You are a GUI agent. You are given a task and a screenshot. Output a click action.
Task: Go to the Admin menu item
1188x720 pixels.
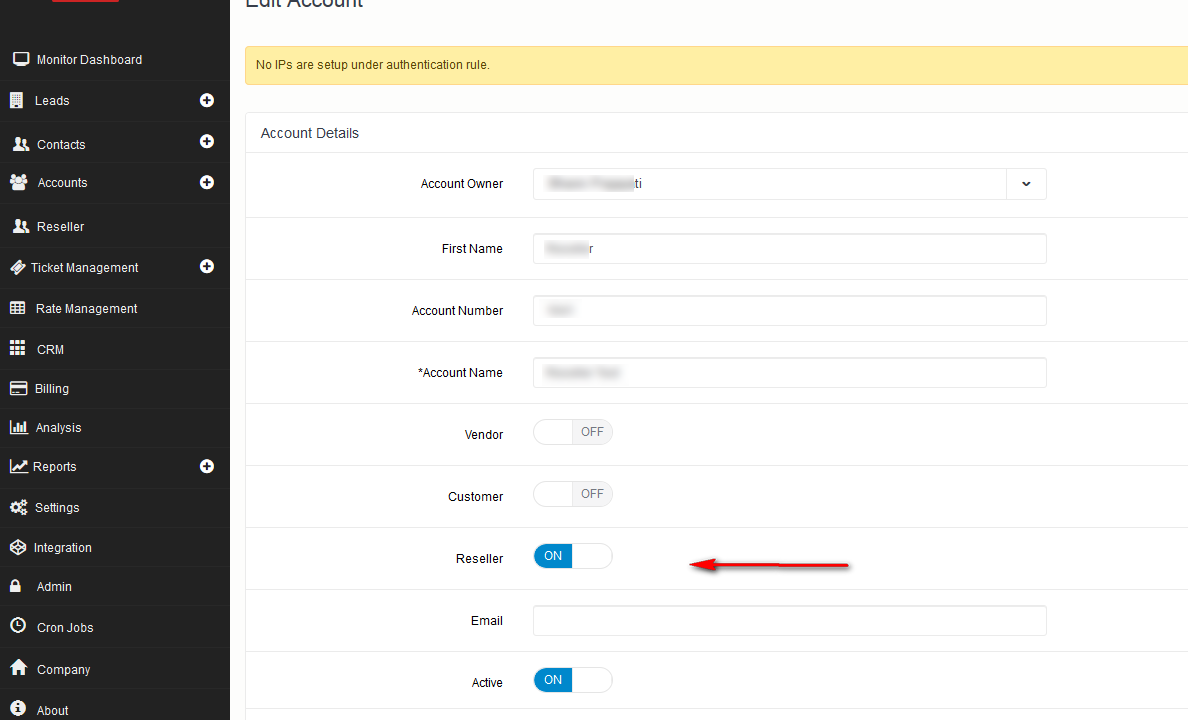tap(54, 587)
